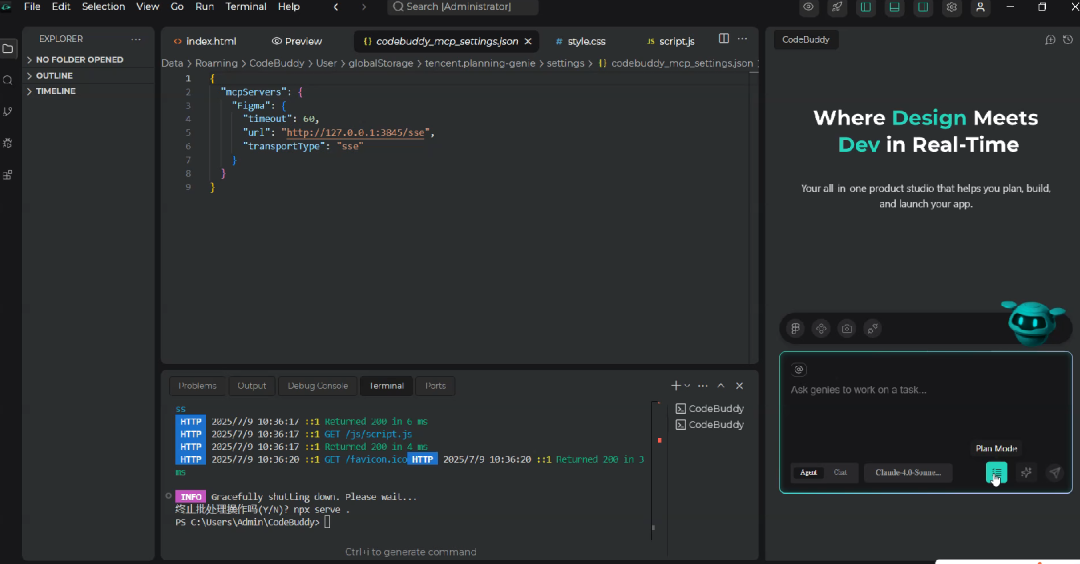Screen dimensions: 1080x564
Task: Open the account profile icon
Action: pos(980,7)
